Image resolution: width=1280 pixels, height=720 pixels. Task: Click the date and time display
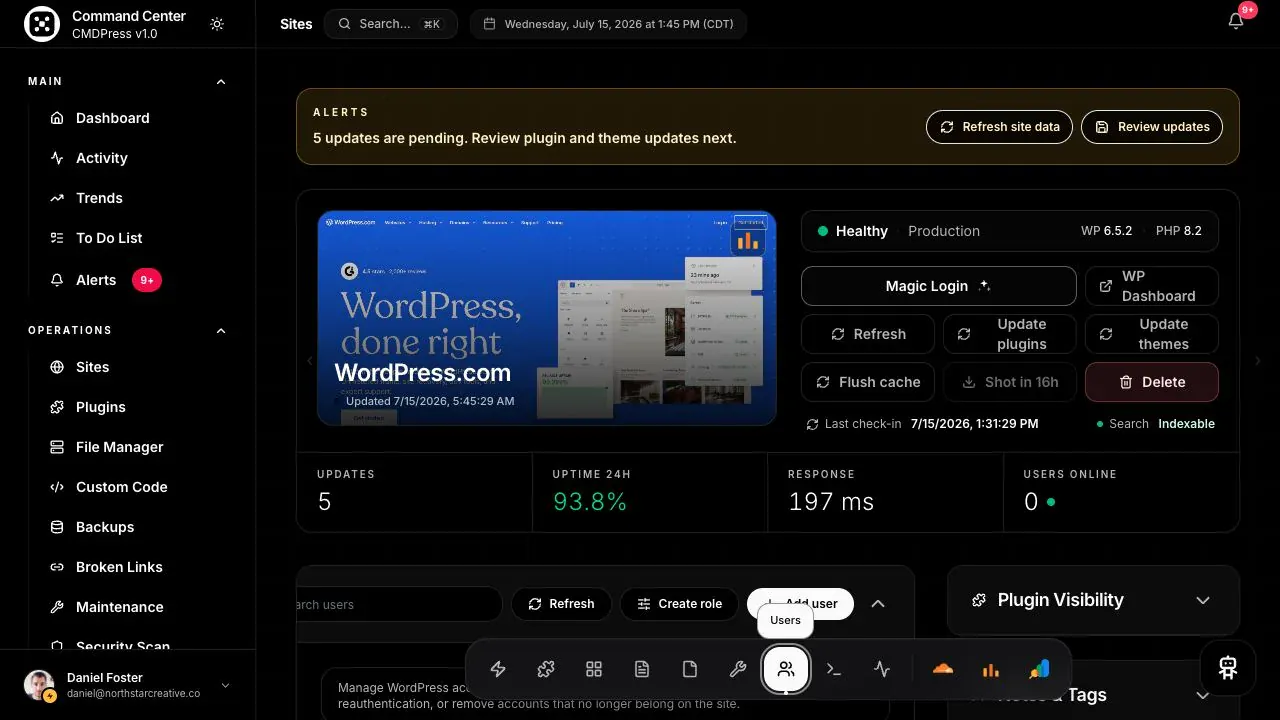click(x=608, y=24)
